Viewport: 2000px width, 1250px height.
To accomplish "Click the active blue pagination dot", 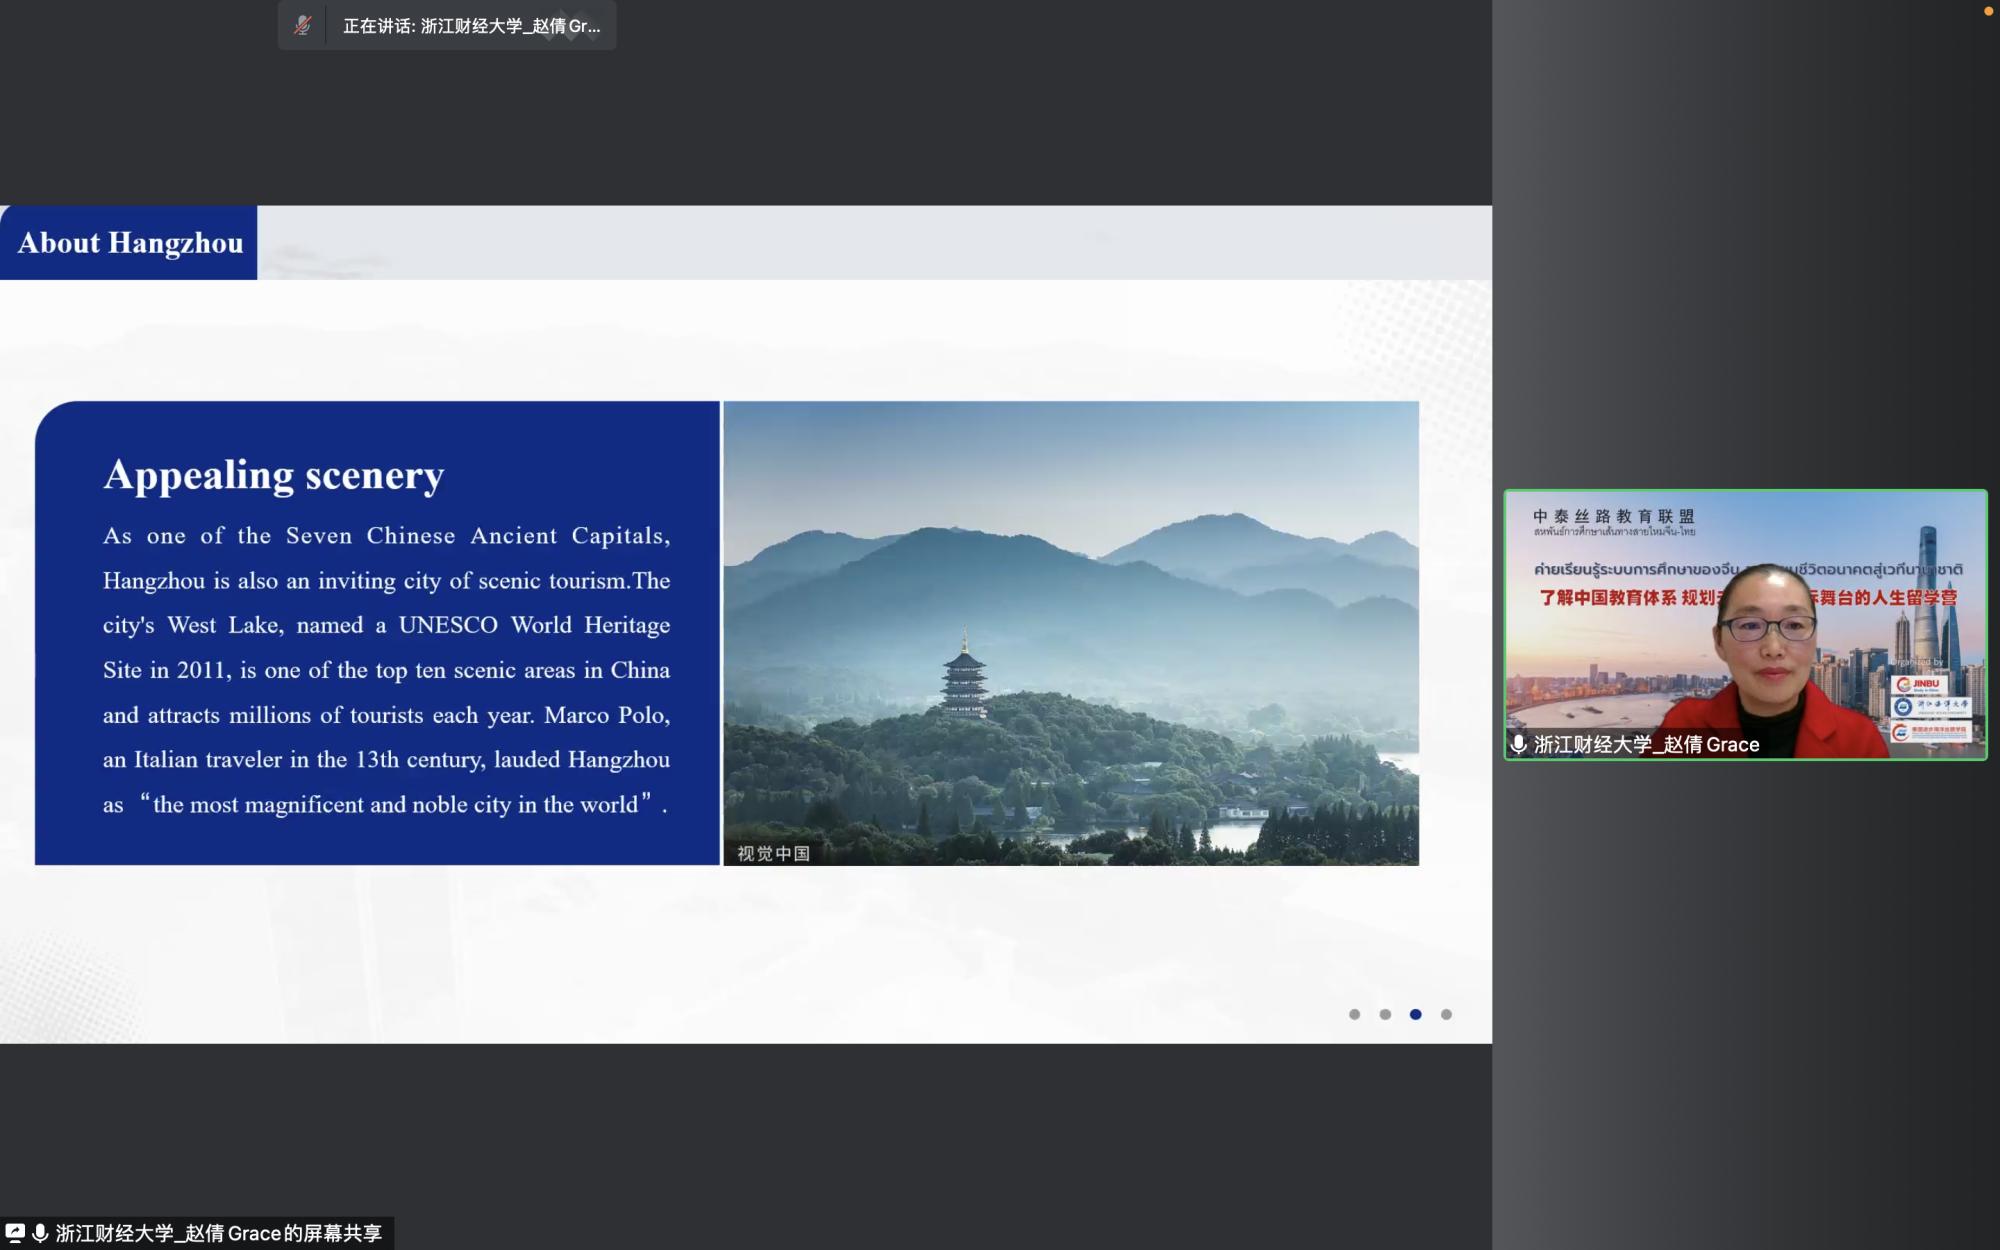I will click(1415, 1014).
